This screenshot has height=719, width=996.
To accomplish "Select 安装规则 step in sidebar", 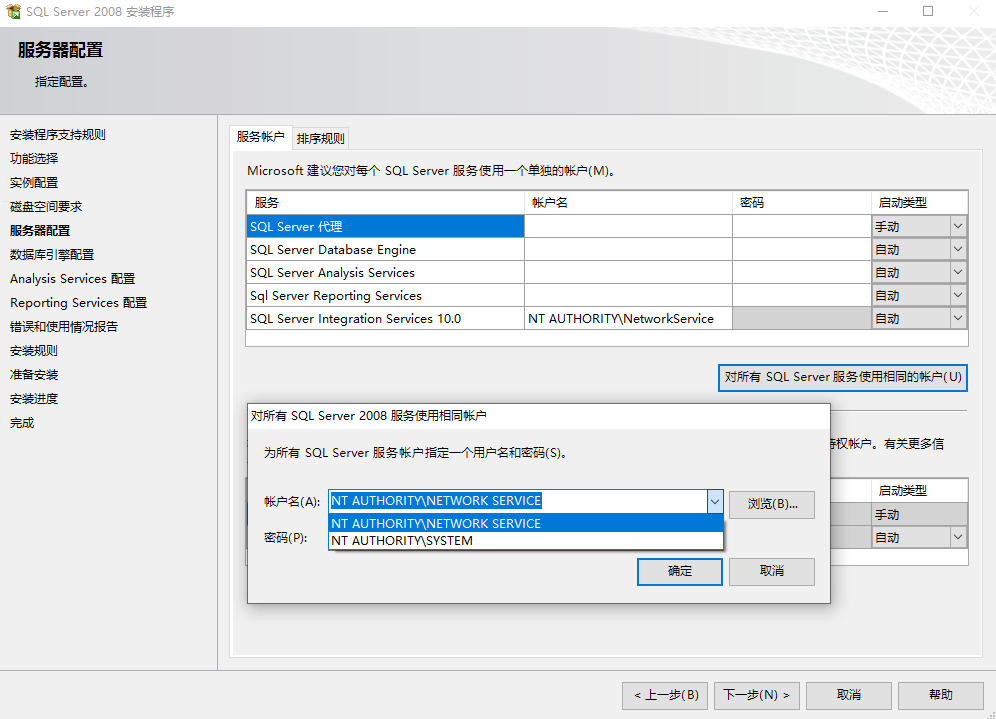I will pyautogui.click(x=34, y=351).
